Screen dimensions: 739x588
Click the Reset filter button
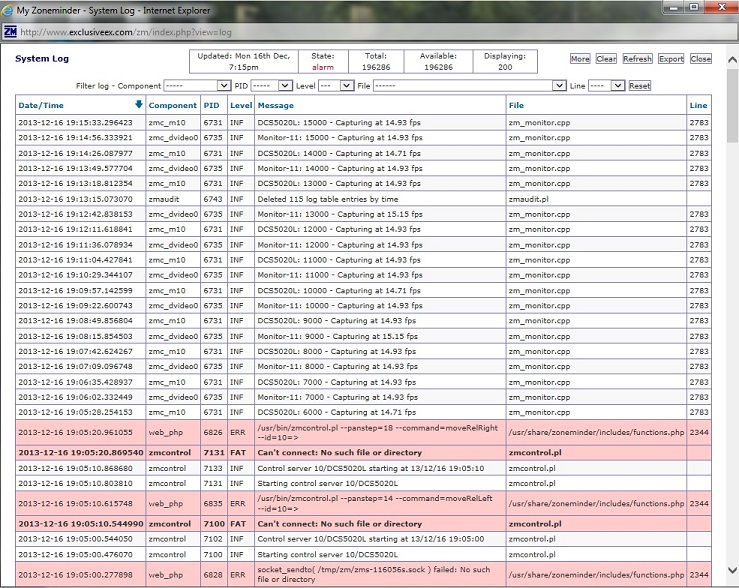click(x=640, y=86)
